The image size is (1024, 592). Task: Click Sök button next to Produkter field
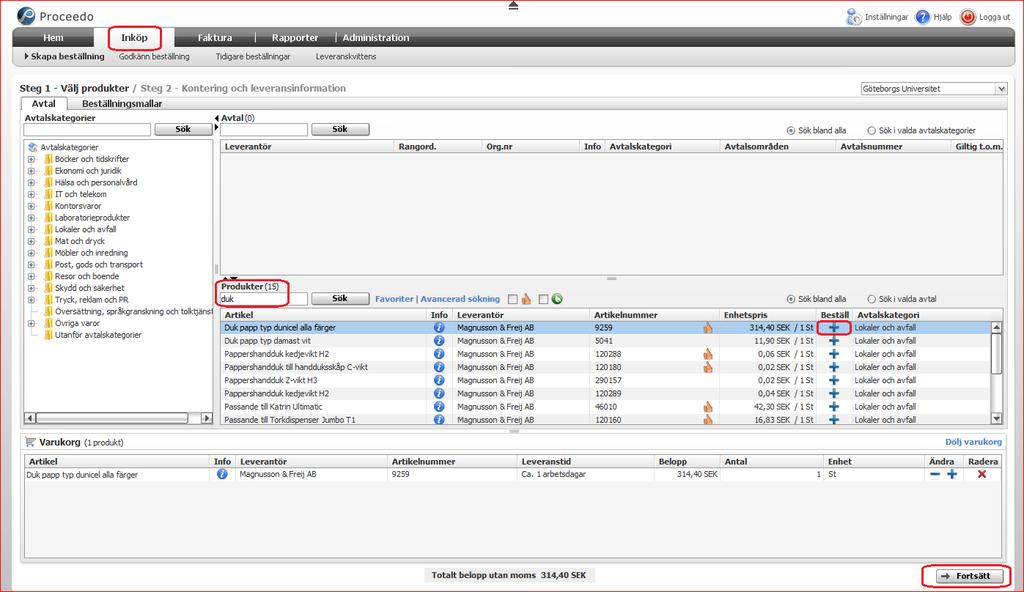coord(340,299)
